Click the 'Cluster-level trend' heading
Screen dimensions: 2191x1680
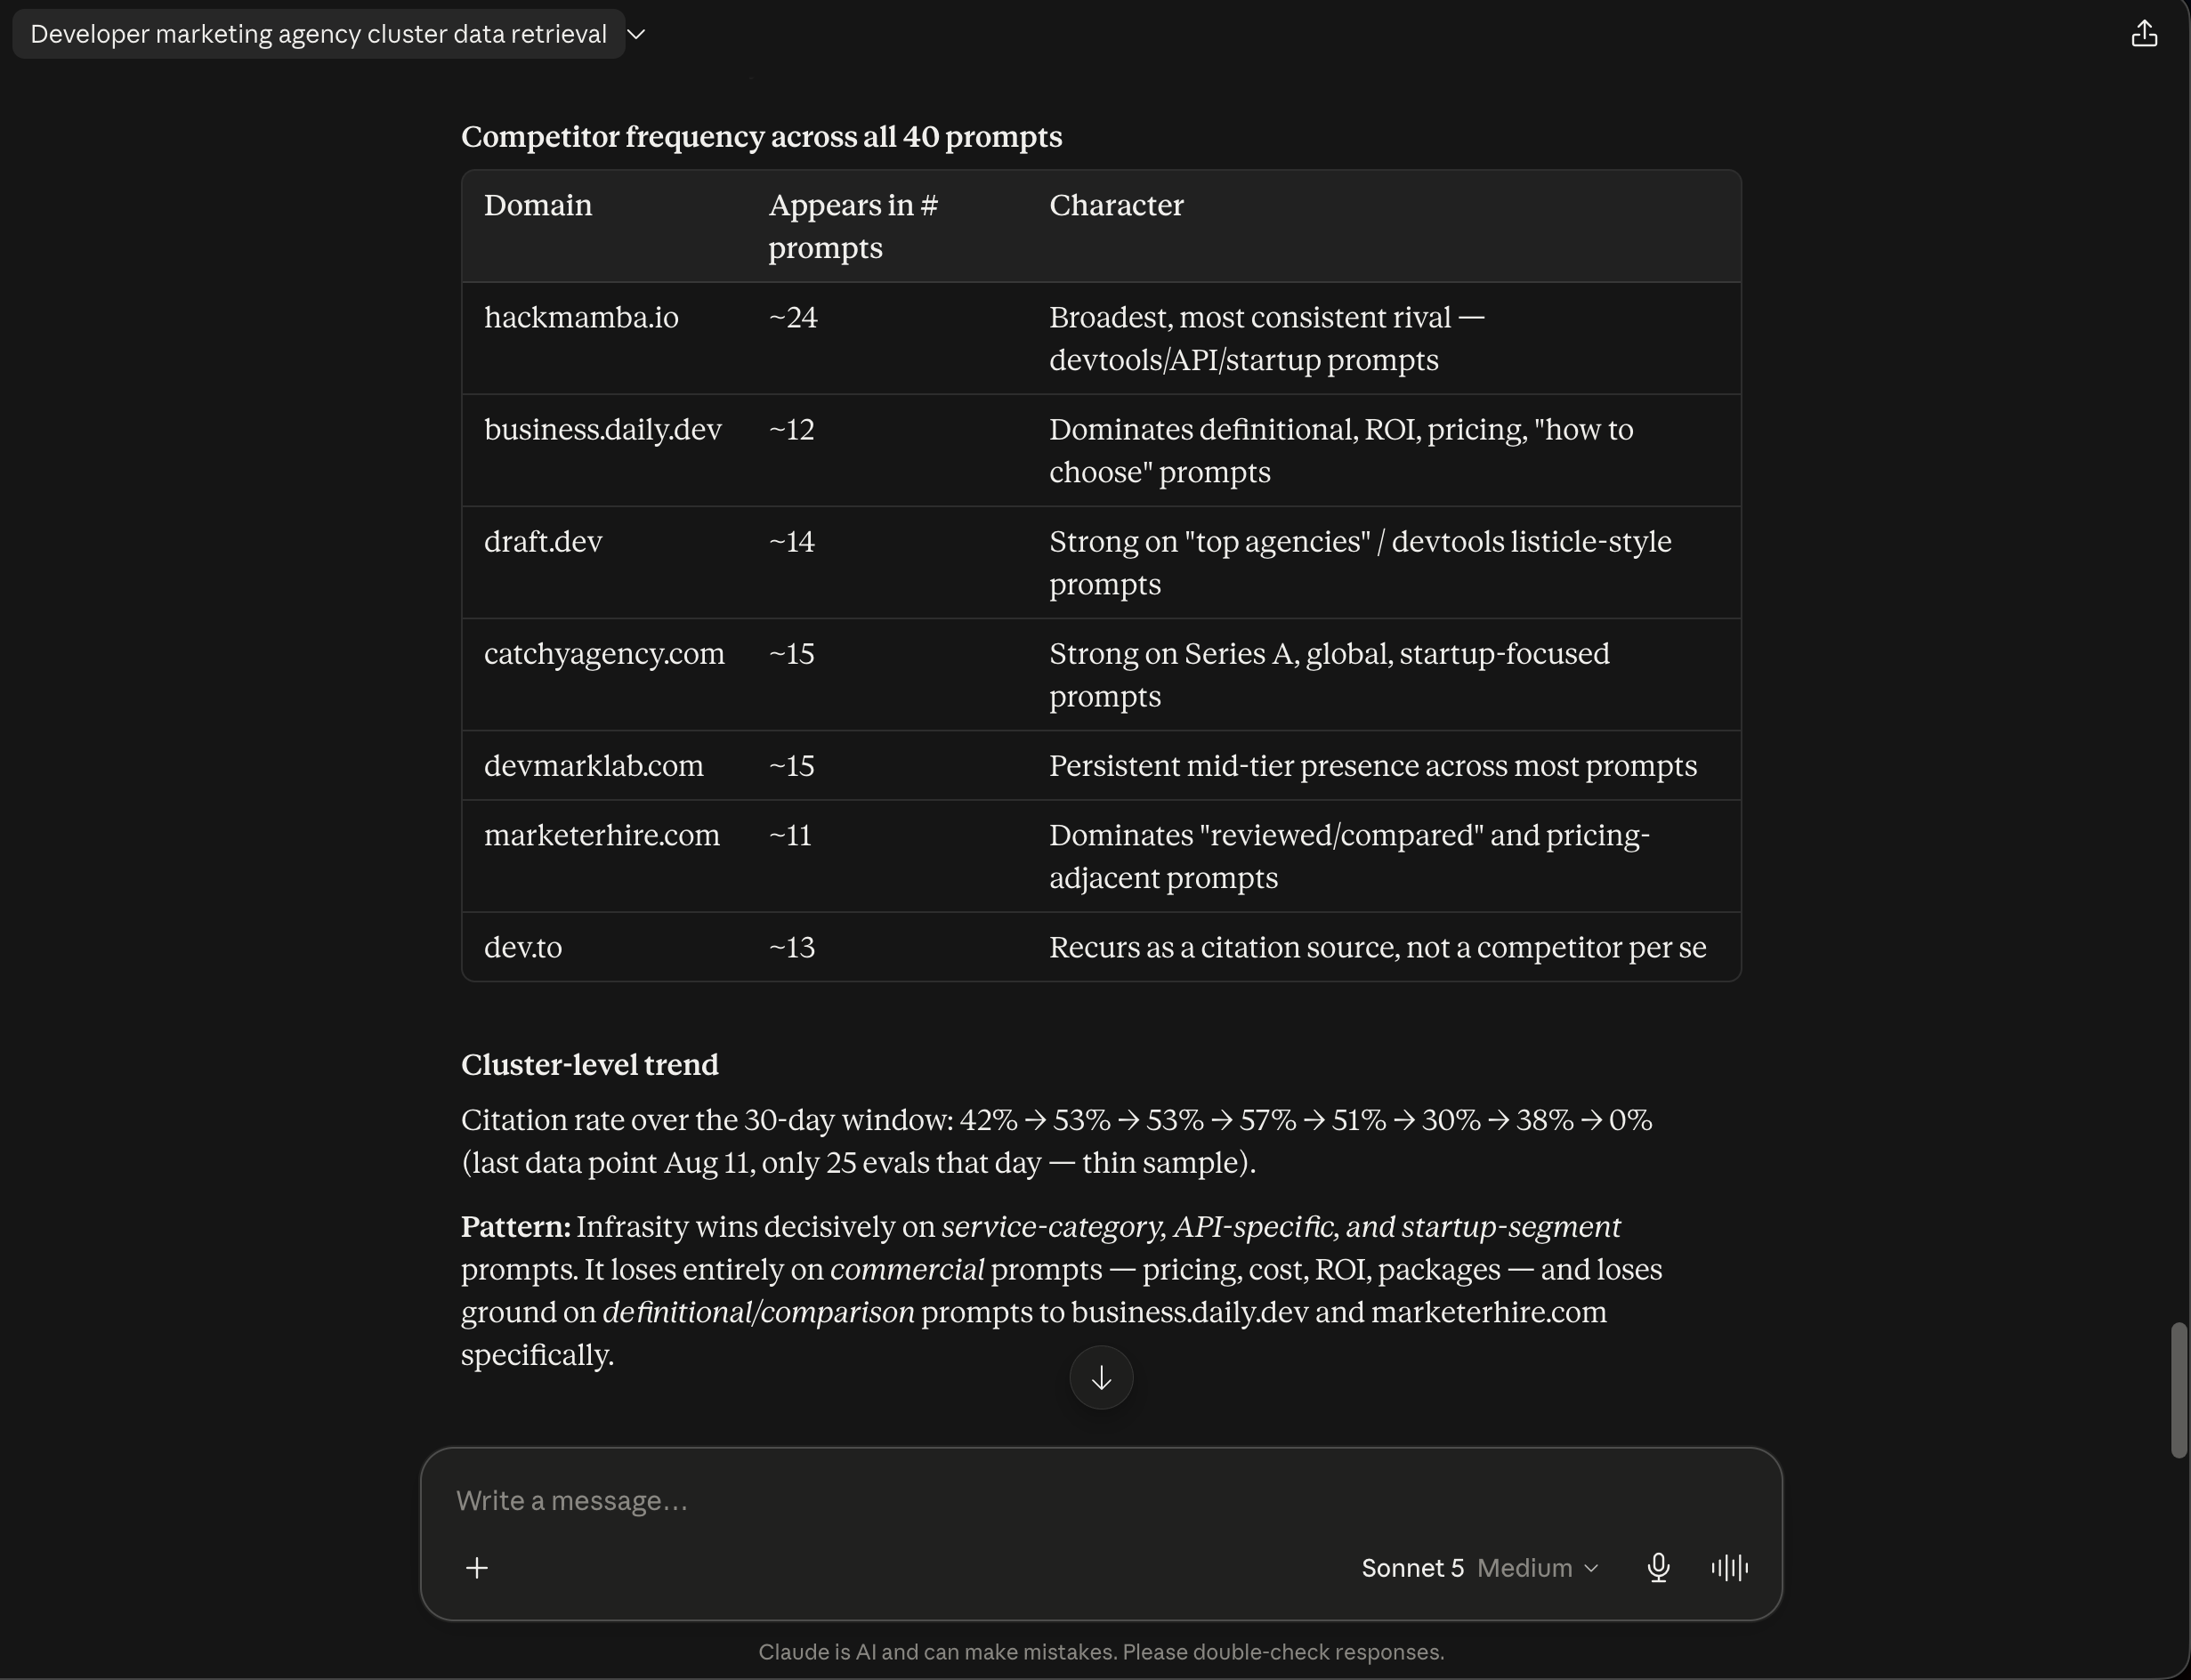(589, 1065)
